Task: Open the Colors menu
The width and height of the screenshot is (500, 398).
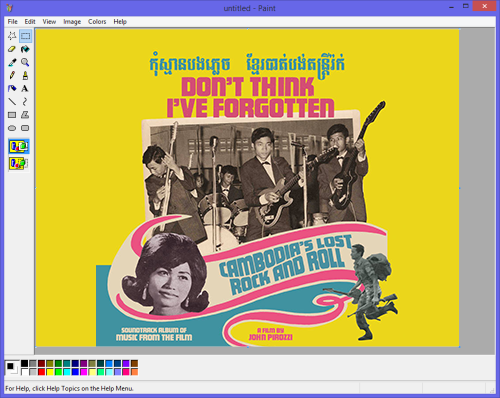Action: pos(97,22)
